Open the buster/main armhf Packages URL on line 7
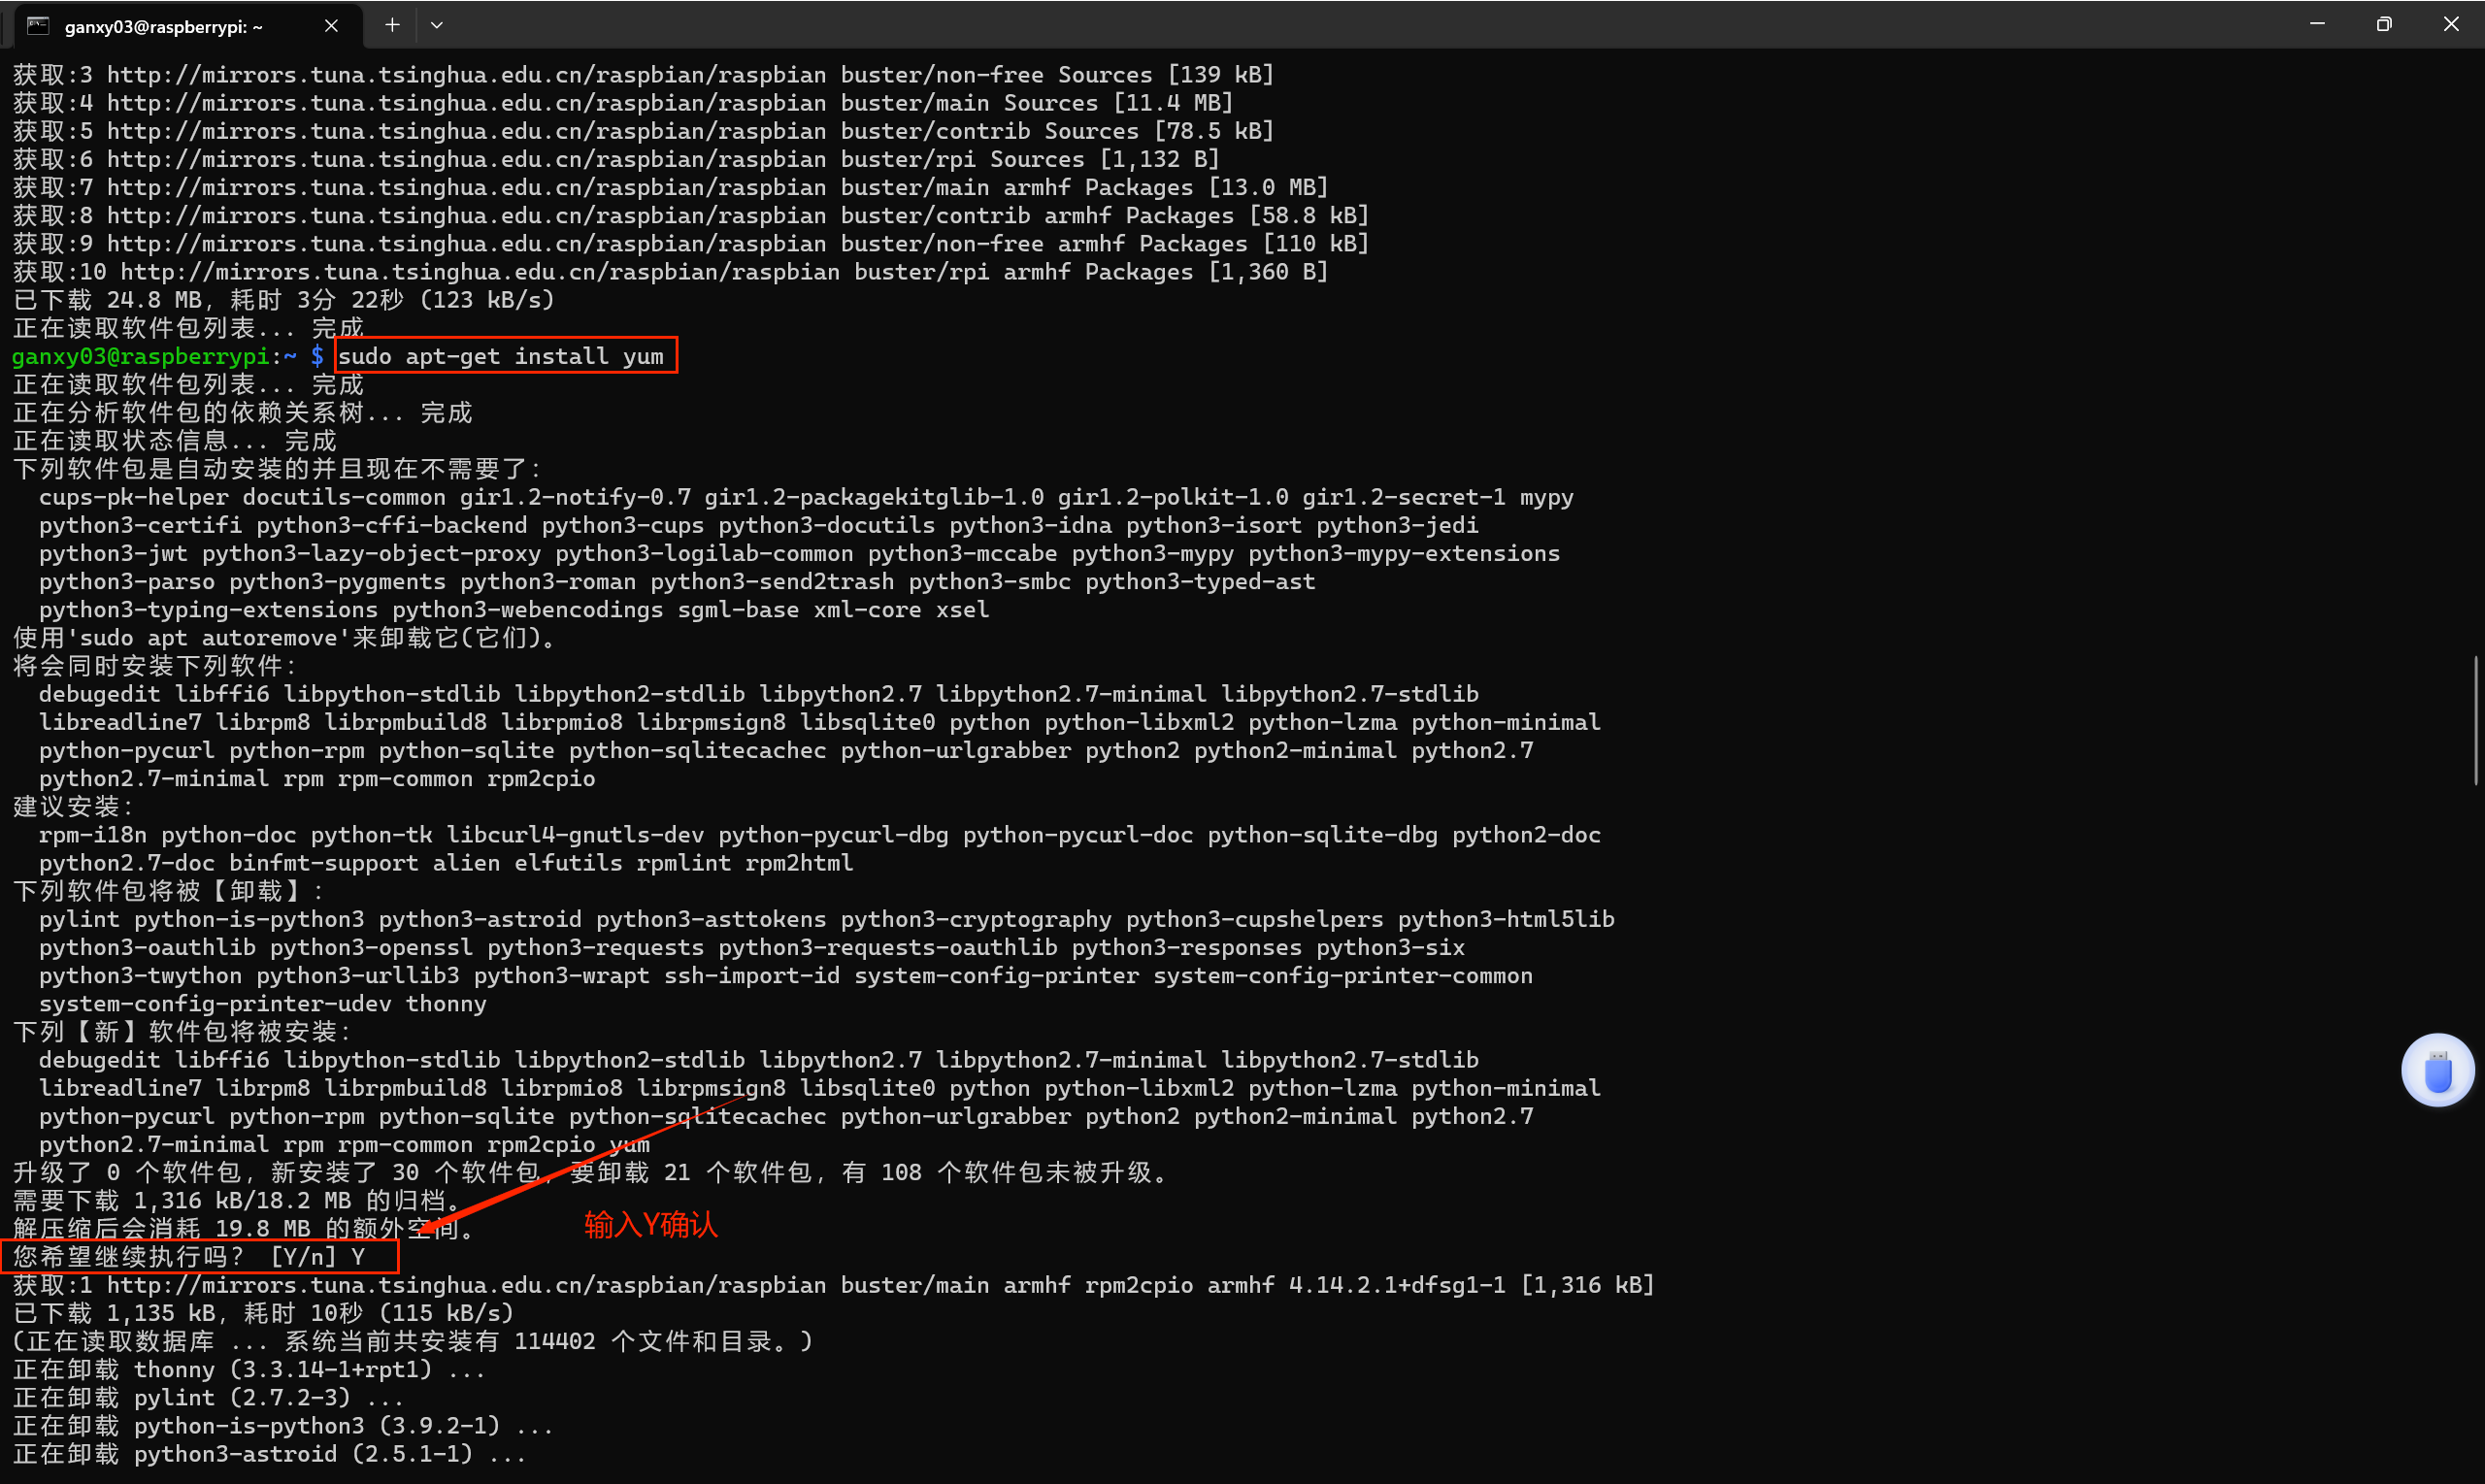 (x=466, y=188)
